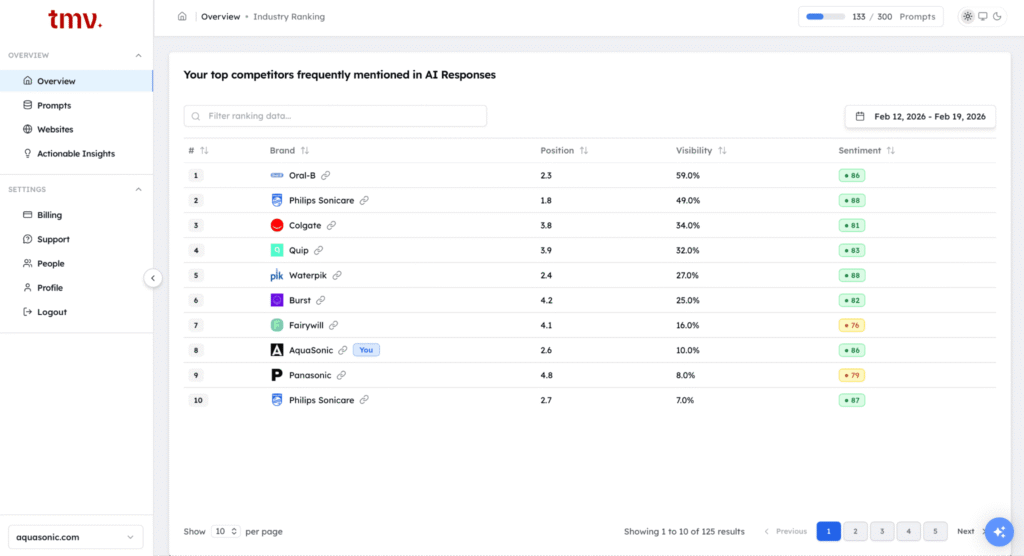The width and height of the screenshot is (1024, 556).
Task: Open link icon for Philips Sonicare in row 2
Action: [x=364, y=201]
